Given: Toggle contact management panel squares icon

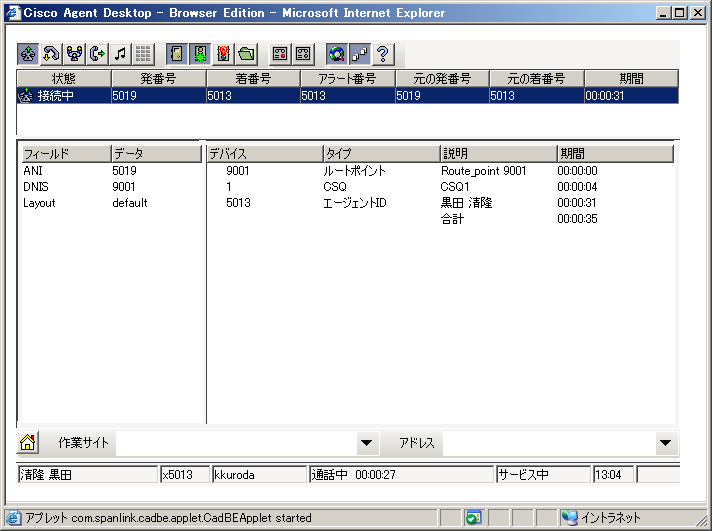Looking at the screenshot, I should [360, 54].
